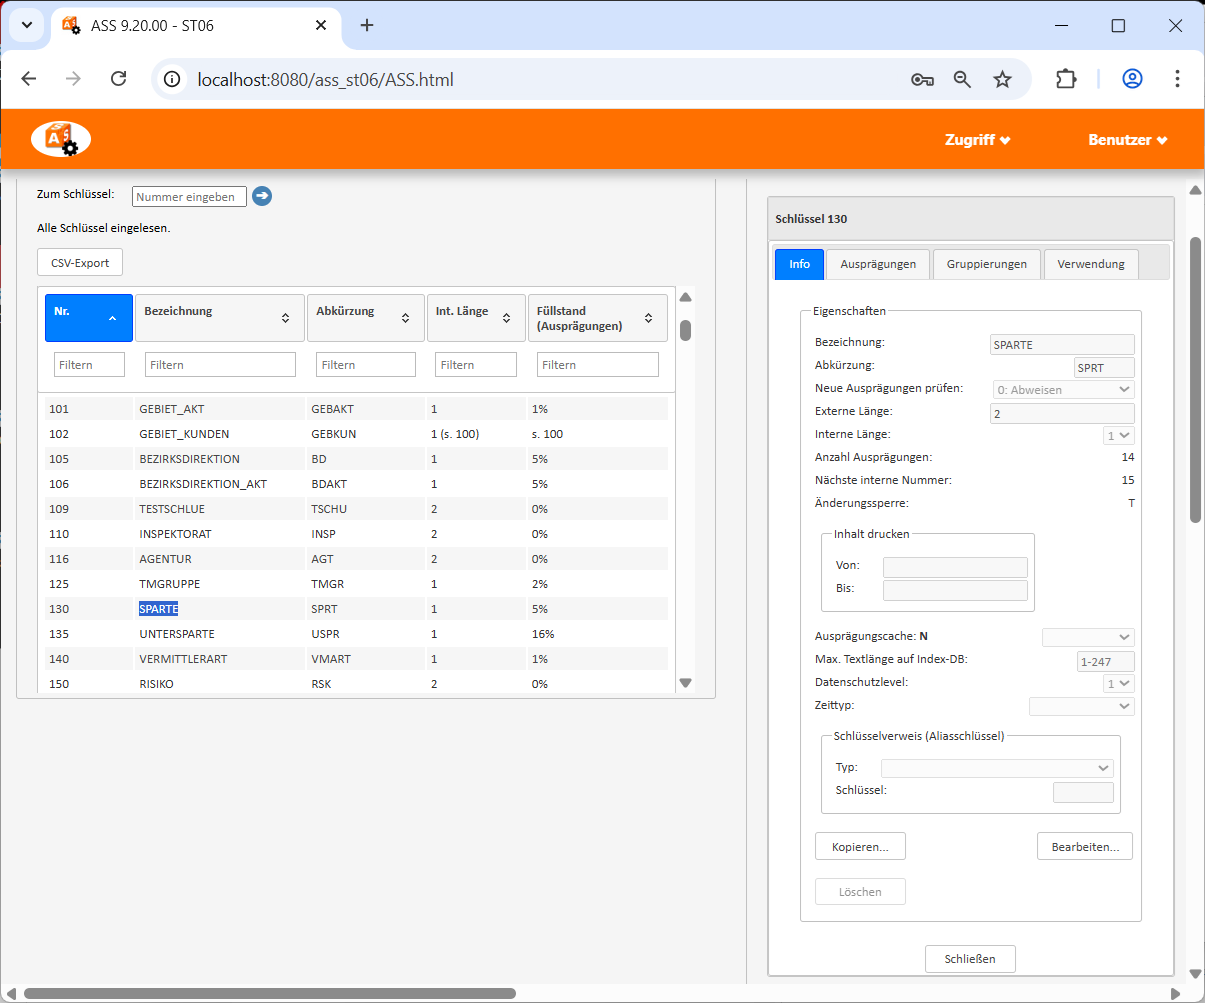Click the site information icon in the address bar

pyautogui.click(x=172, y=79)
